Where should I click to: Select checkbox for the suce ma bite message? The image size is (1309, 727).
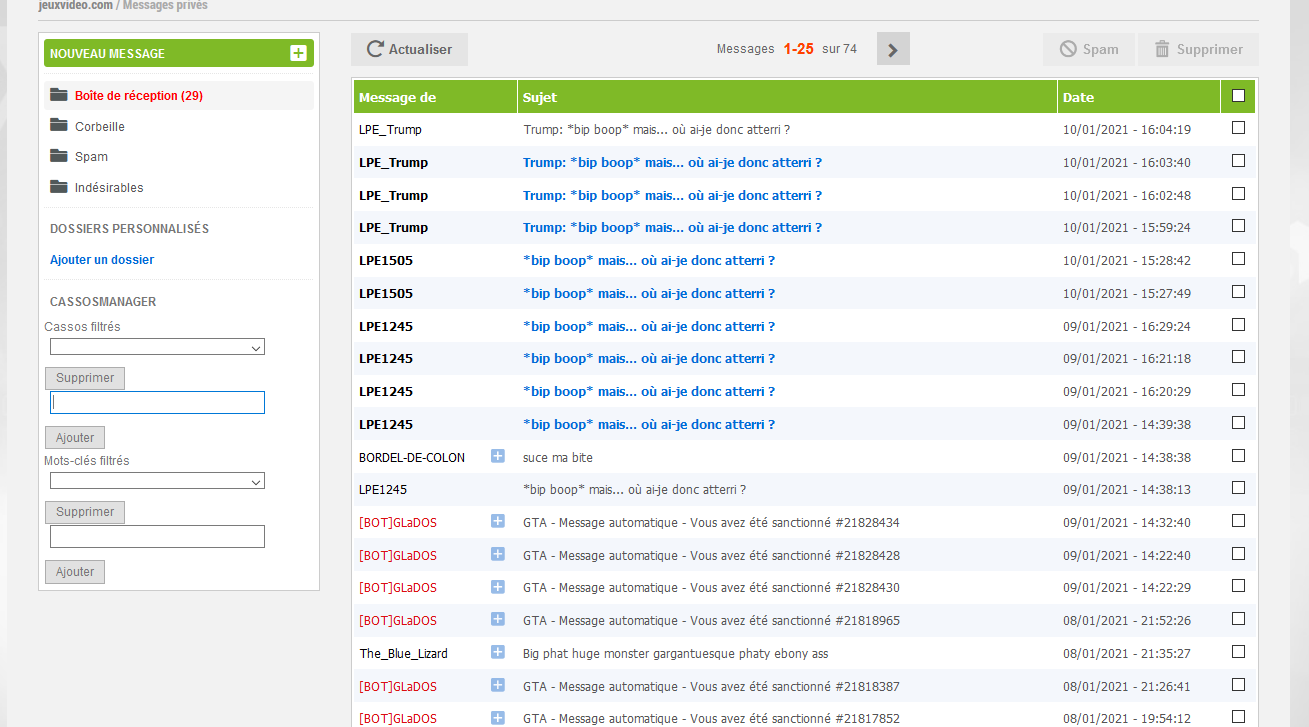point(1238,456)
